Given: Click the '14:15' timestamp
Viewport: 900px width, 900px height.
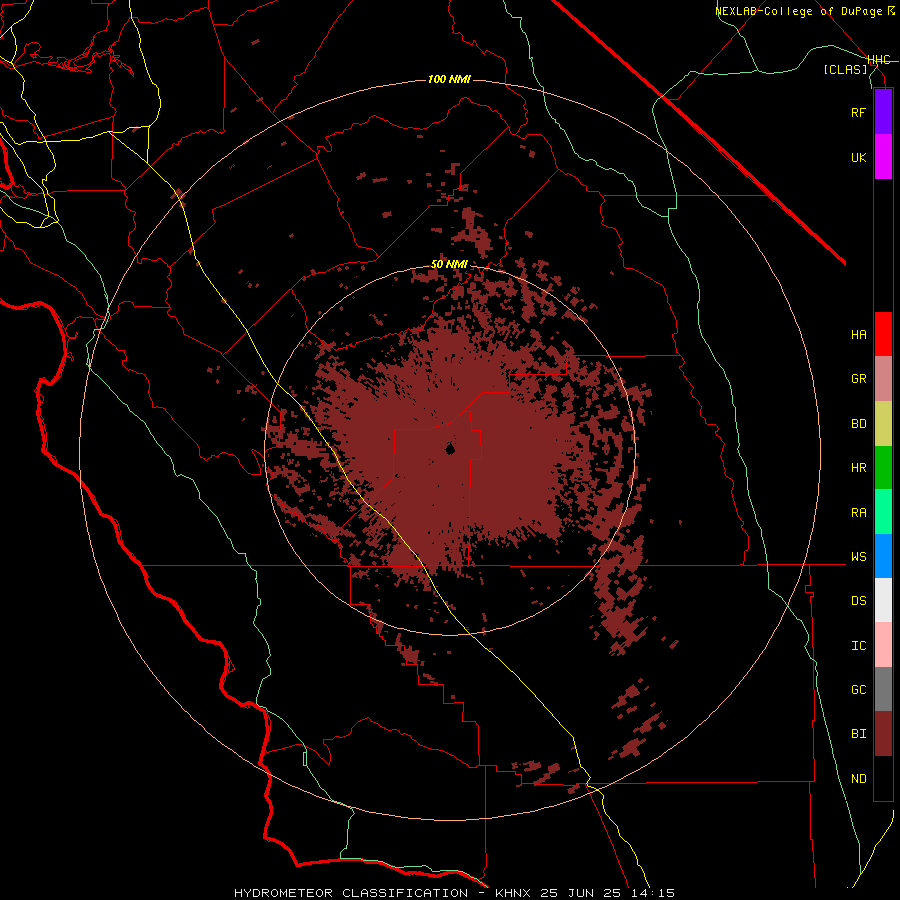Looking at the screenshot, I should point(651,893).
